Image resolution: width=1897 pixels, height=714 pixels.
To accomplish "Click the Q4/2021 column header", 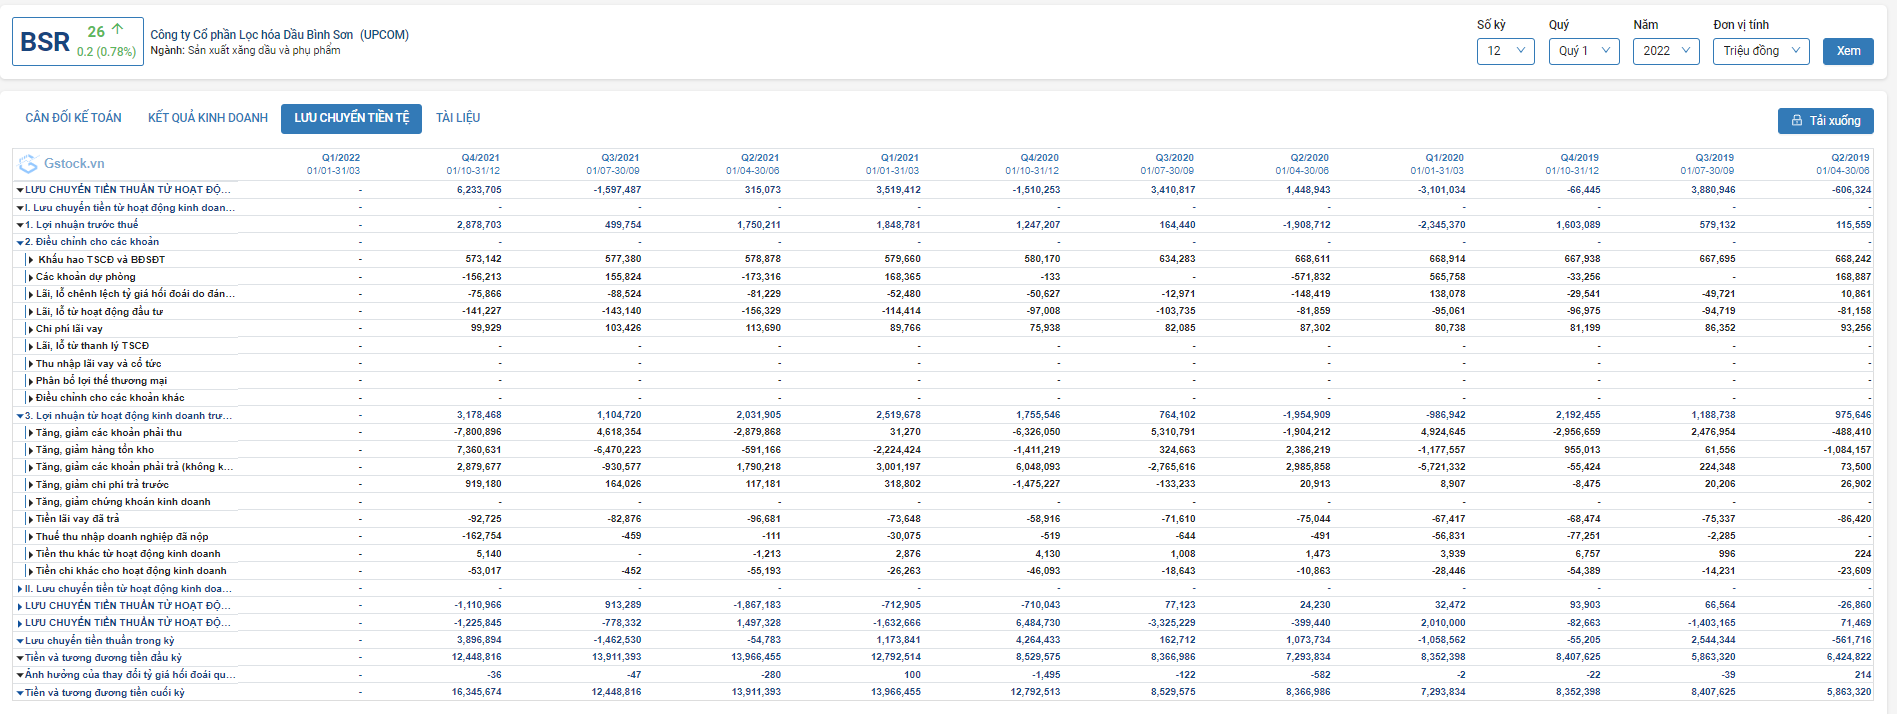I will pos(480,158).
